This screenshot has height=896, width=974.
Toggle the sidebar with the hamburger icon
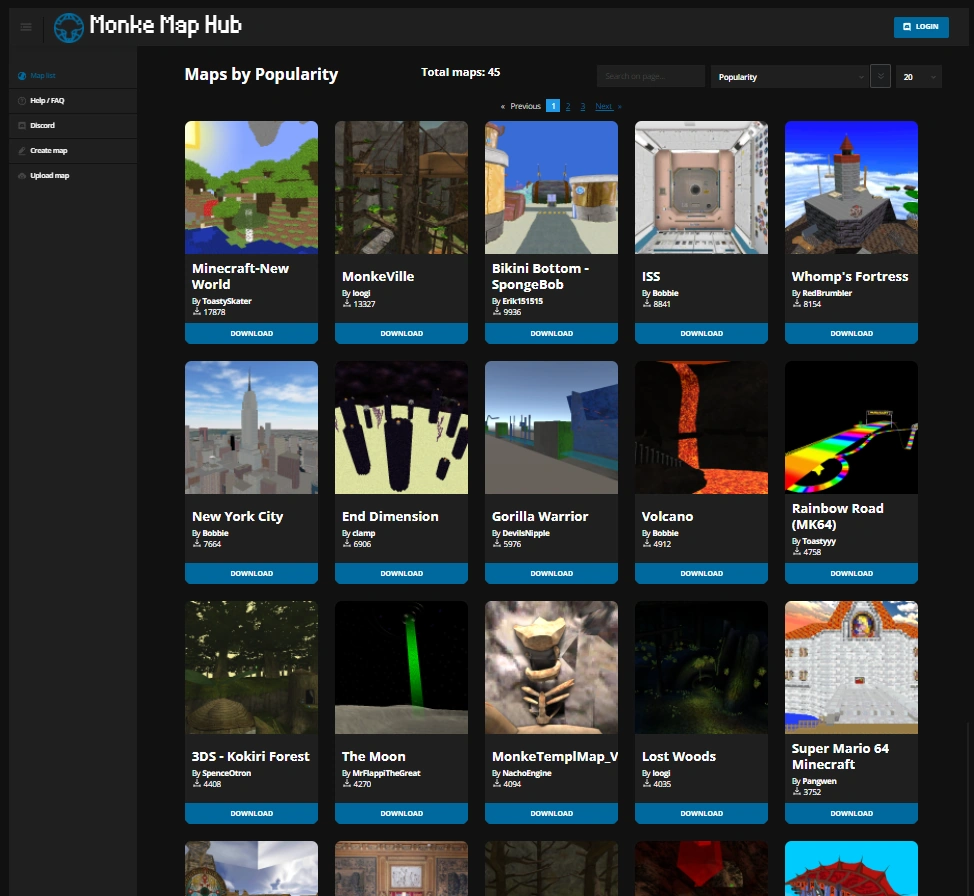tap(26, 27)
